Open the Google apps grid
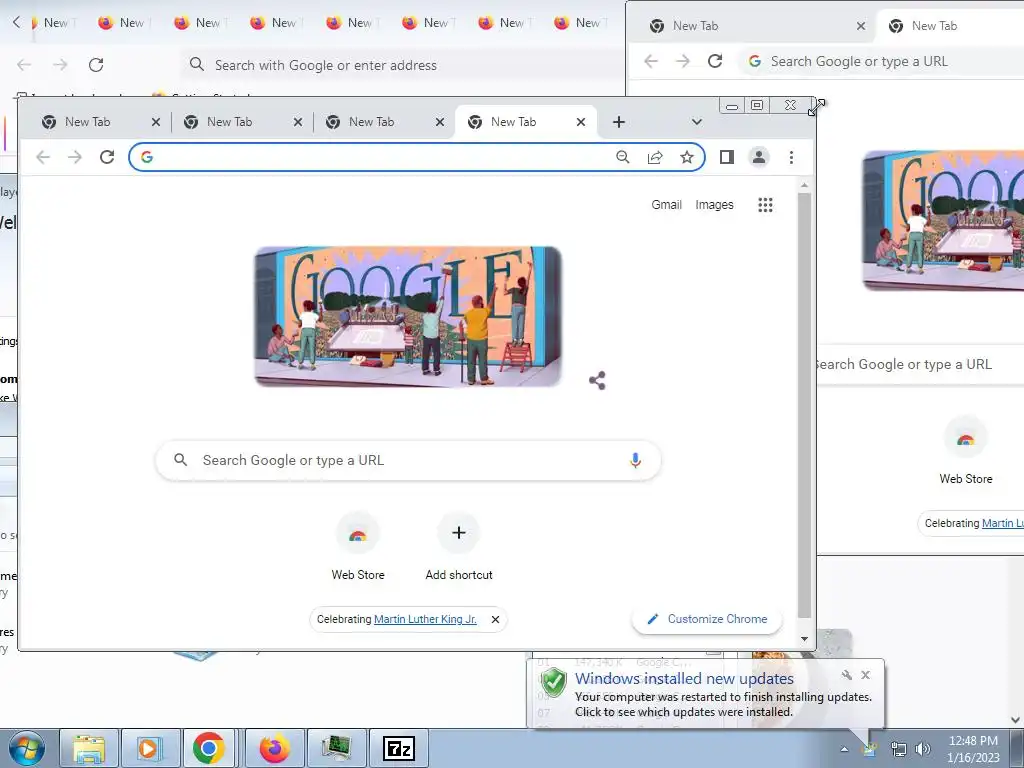Image resolution: width=1024 pixels, height=768 pixels. [765, 205]
